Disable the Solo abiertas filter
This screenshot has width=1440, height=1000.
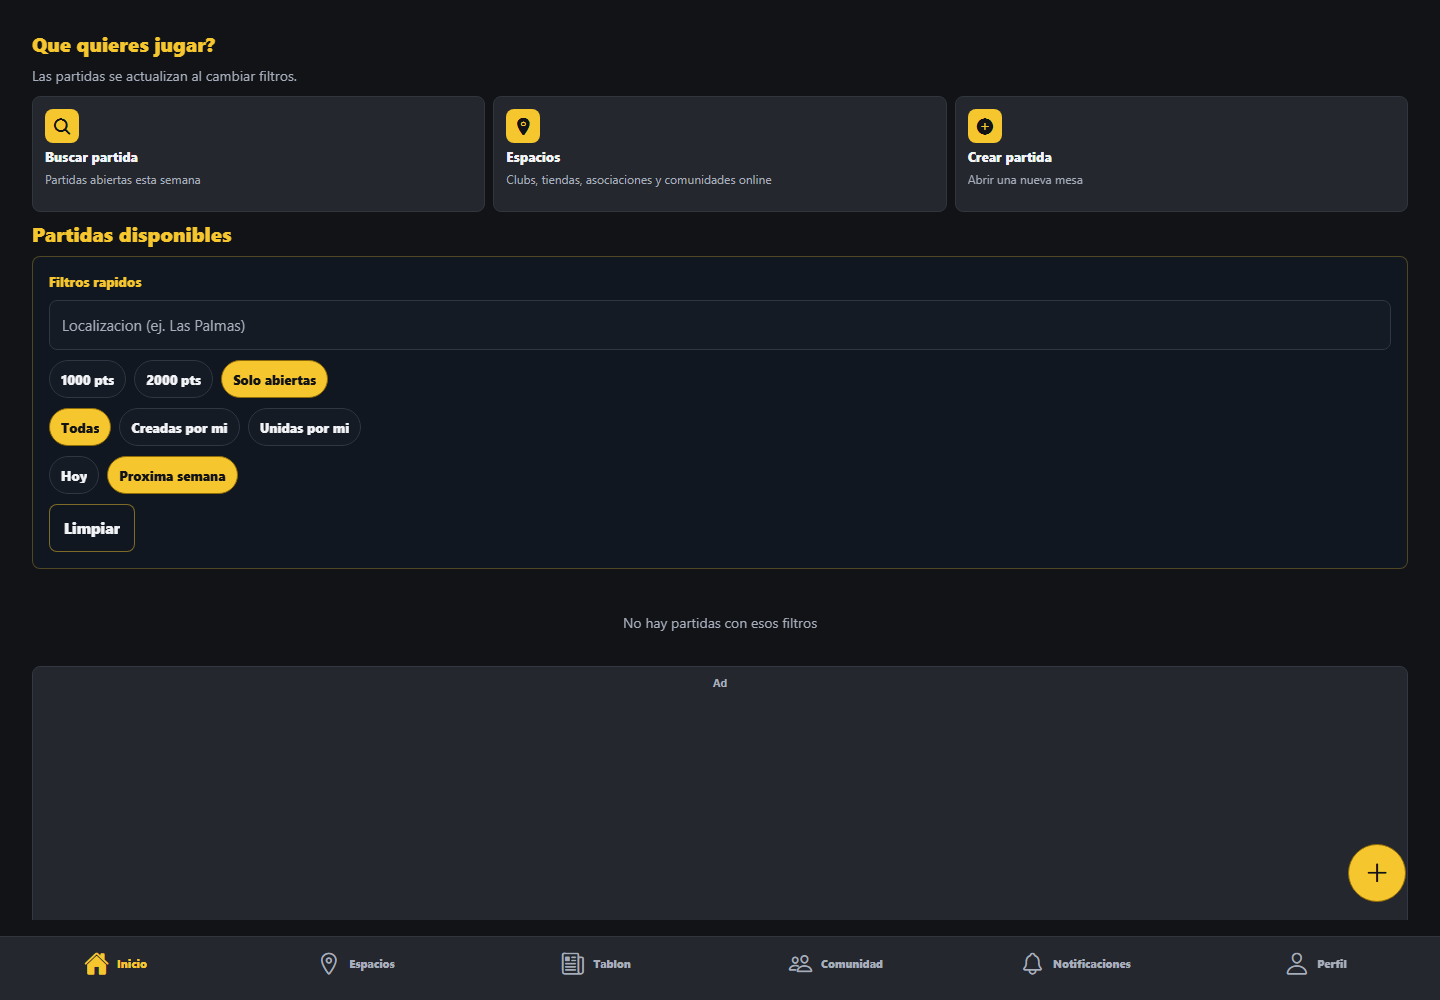(274, 379)
